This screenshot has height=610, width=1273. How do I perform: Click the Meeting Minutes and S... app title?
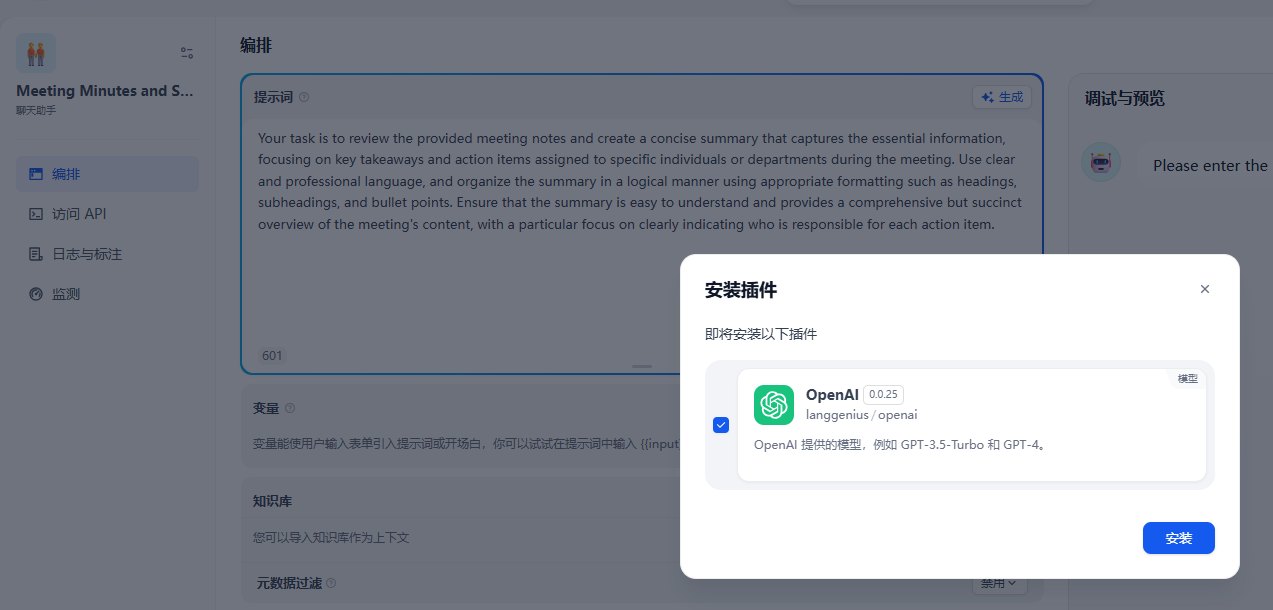pyautogui.click(x=105, y=91)
